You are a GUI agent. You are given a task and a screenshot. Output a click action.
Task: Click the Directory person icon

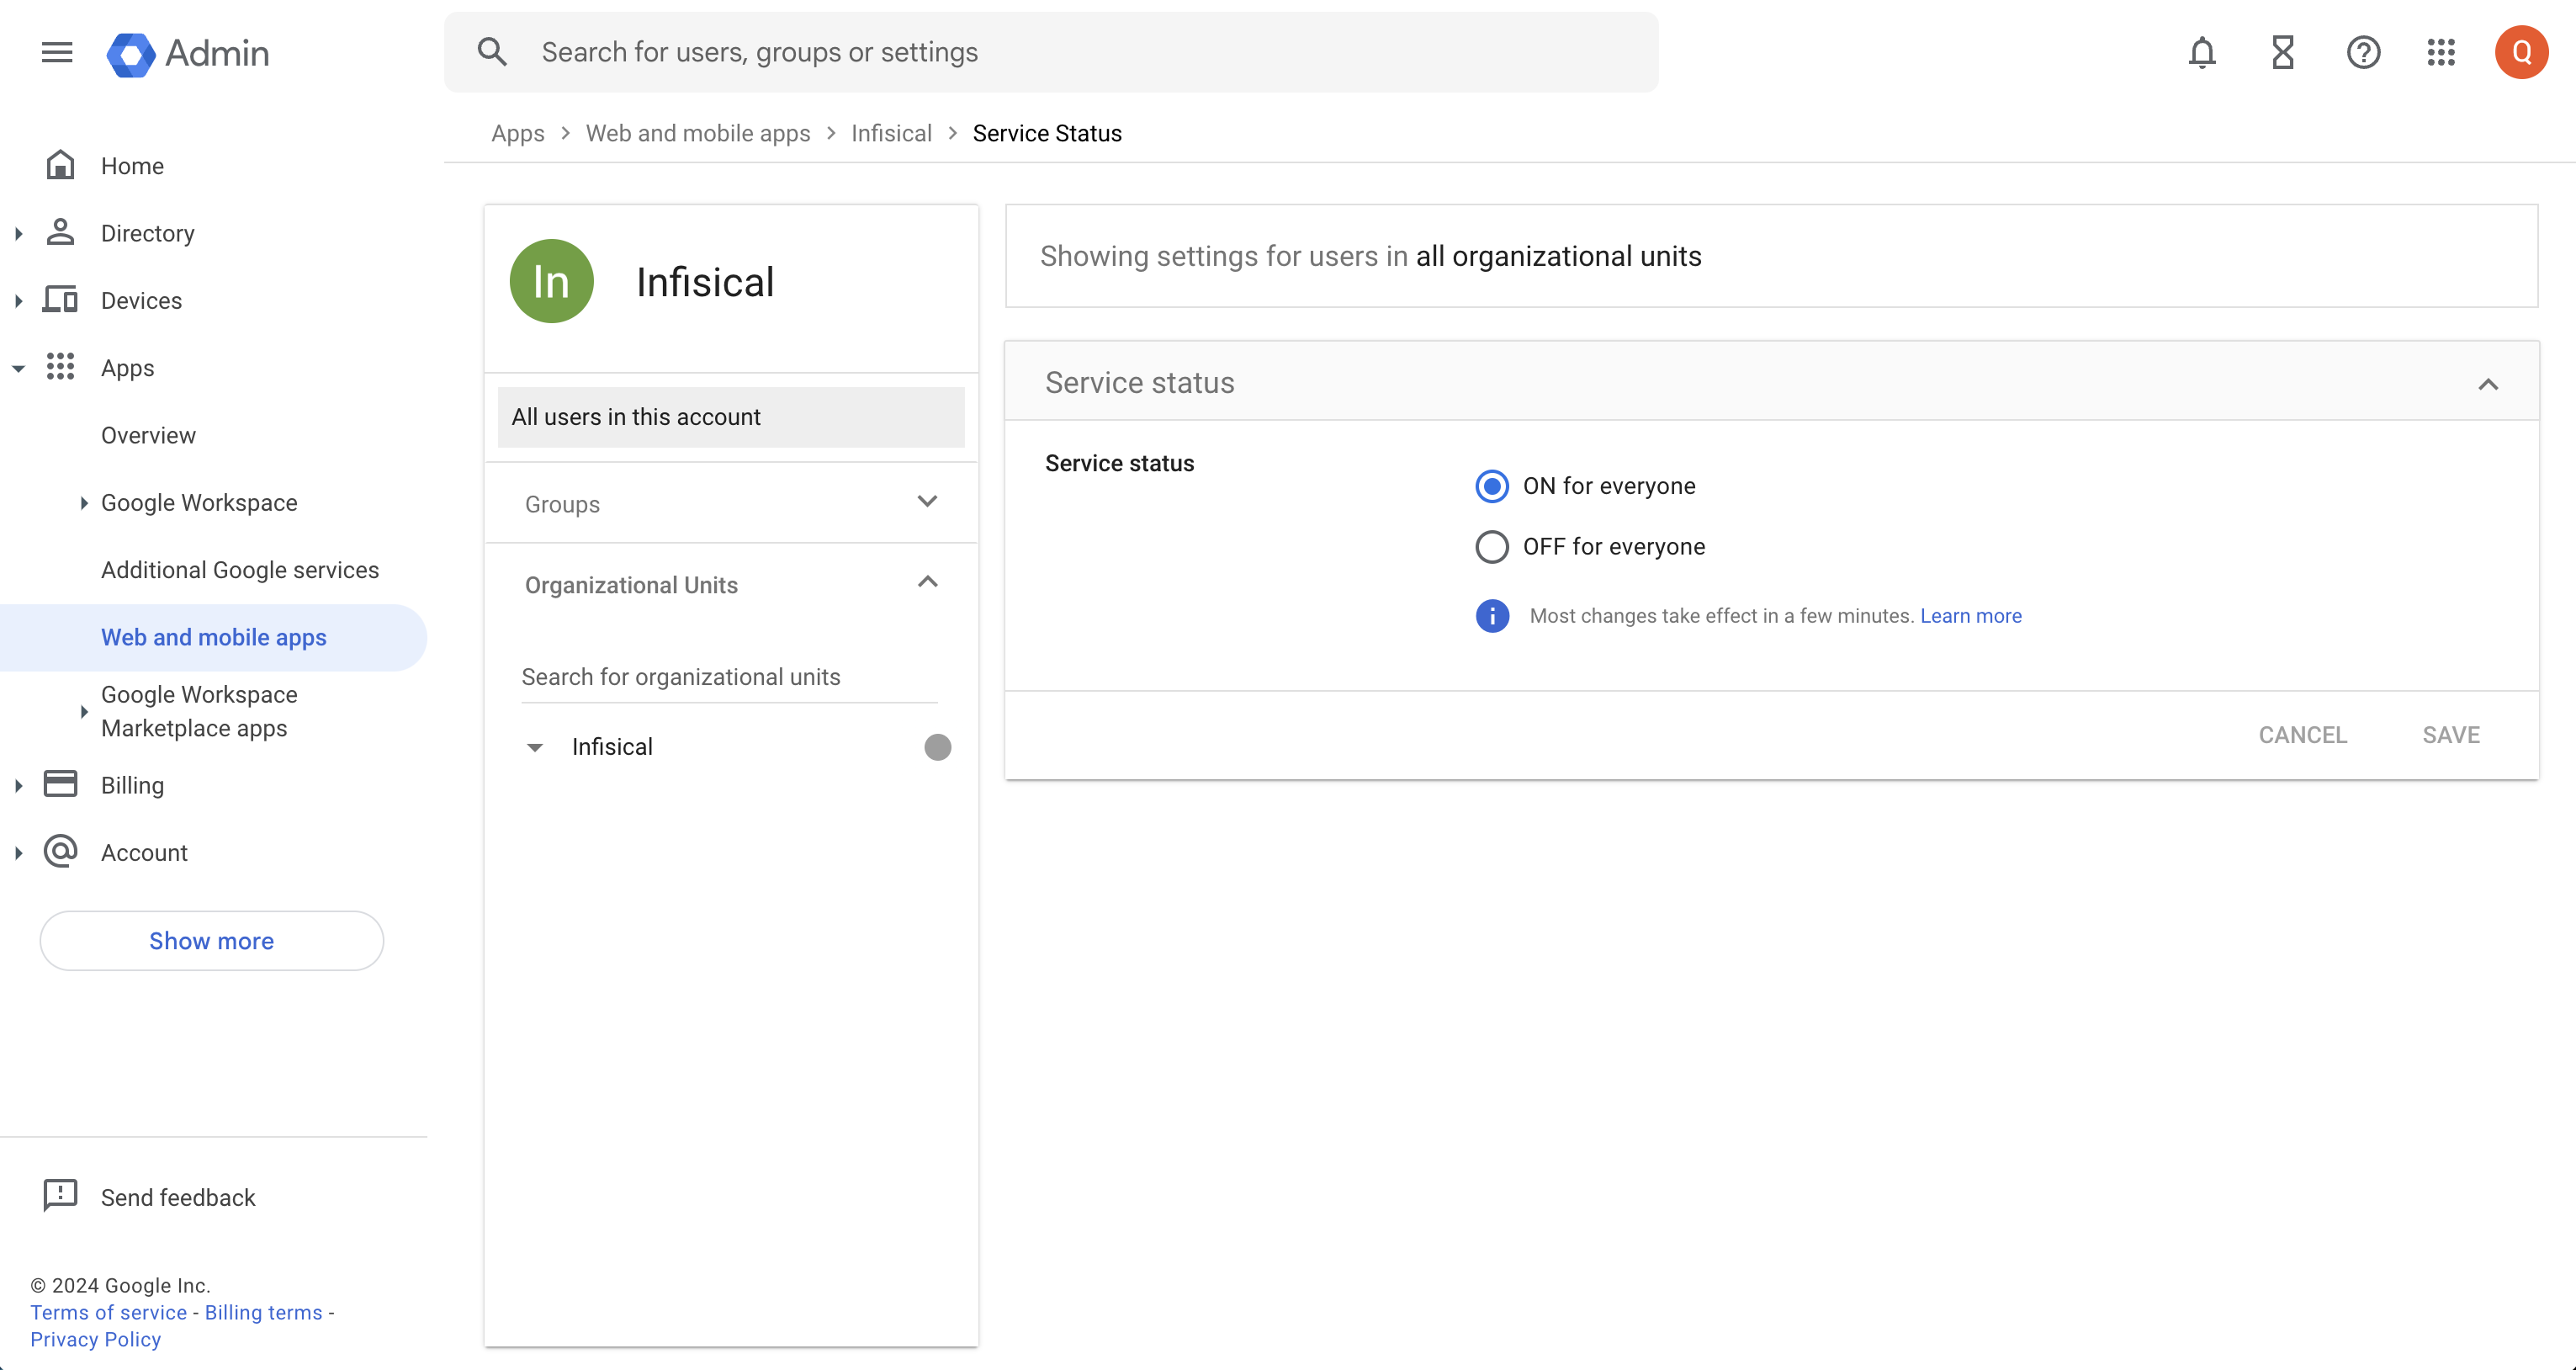pos(60,232)
